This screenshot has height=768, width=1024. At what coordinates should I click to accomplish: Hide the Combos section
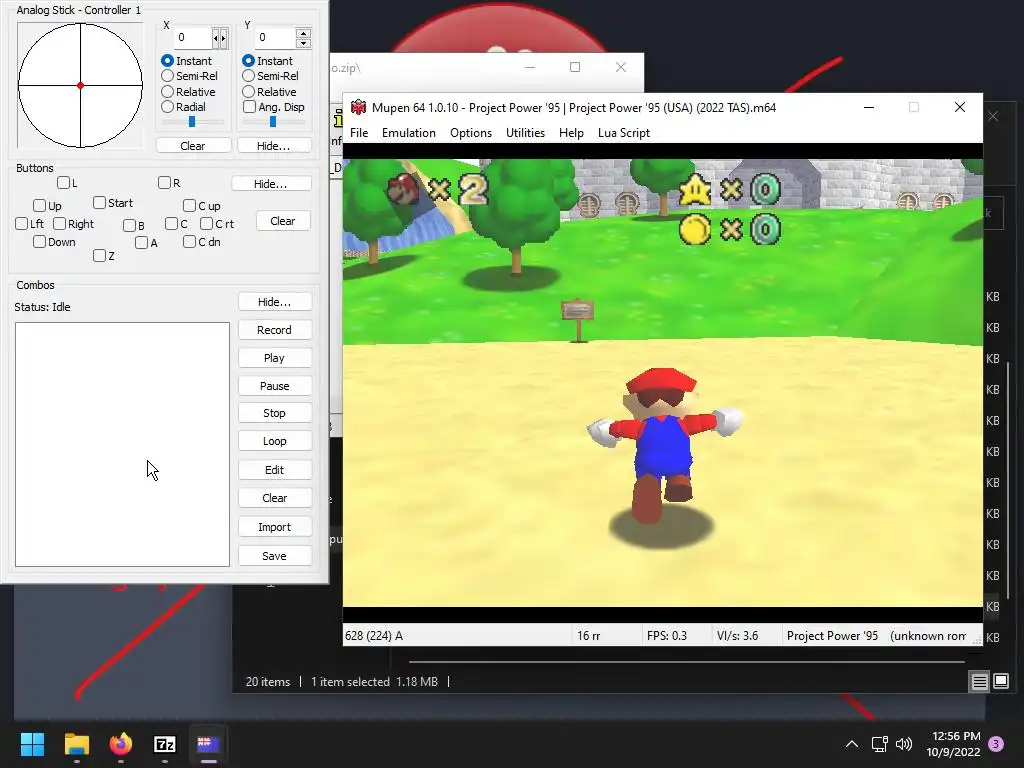(x=275, y=302)
